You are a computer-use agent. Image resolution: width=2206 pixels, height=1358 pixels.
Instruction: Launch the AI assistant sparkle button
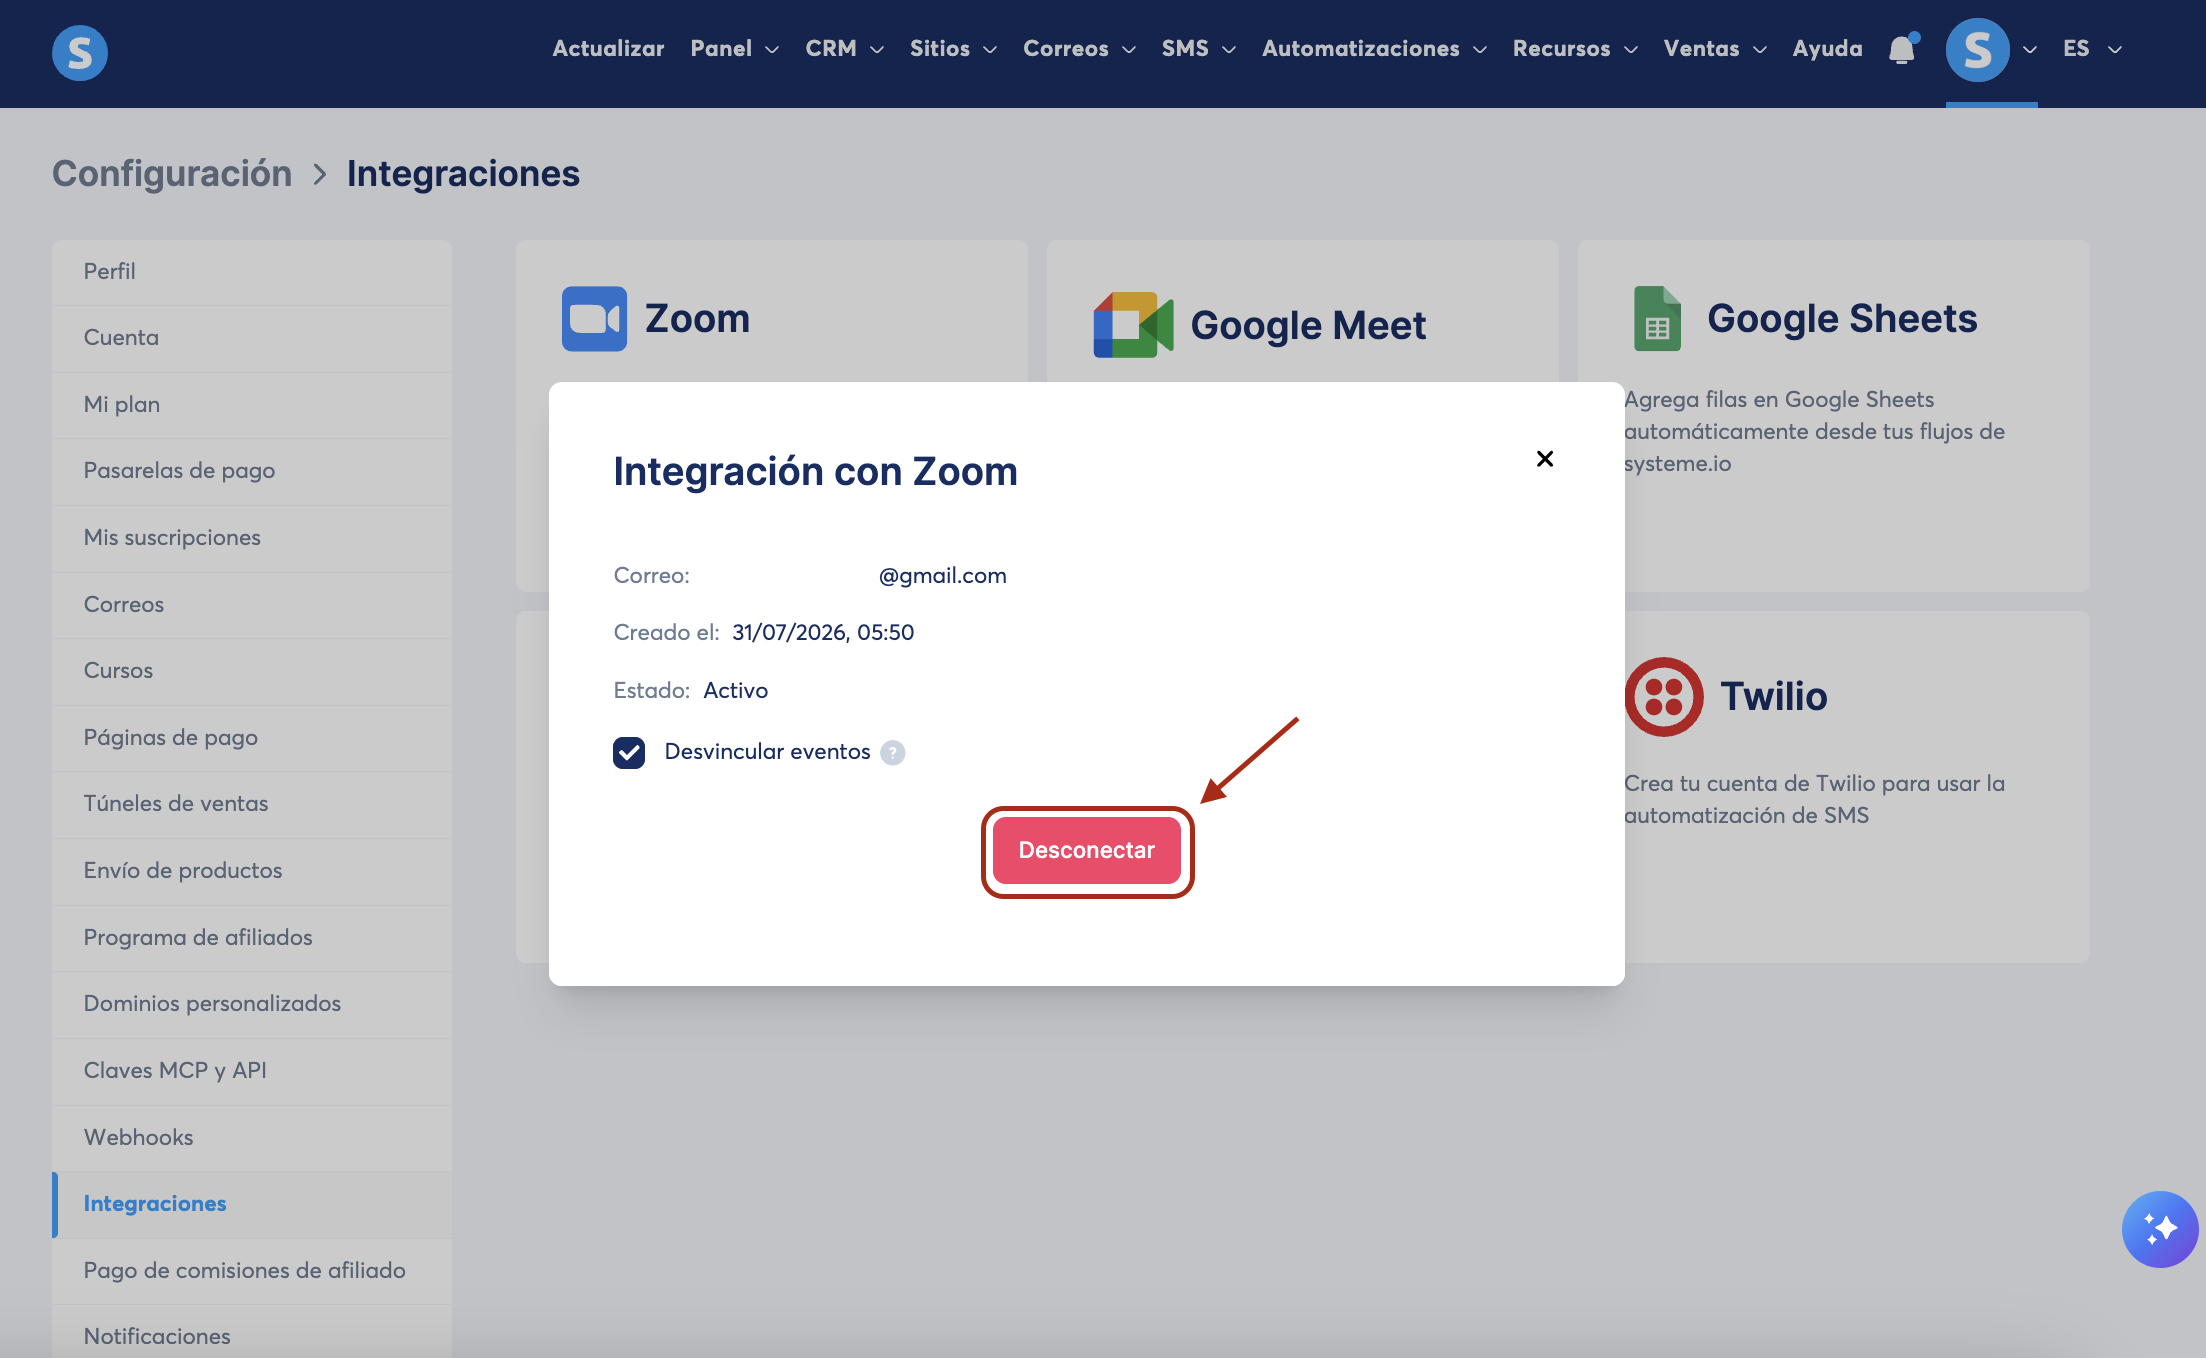coord(2160,1229)
